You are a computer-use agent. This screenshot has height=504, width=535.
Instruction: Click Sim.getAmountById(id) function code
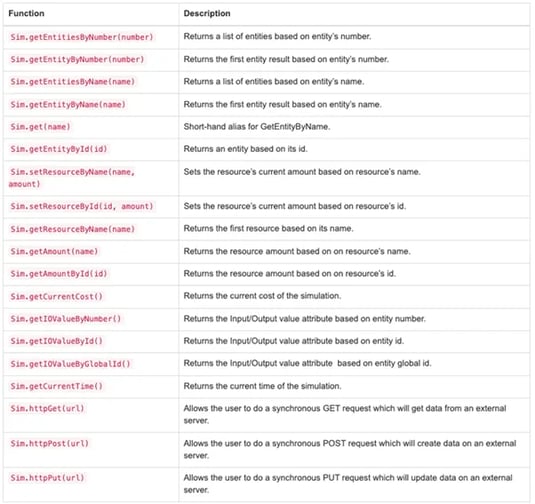(x=59, y=274)
